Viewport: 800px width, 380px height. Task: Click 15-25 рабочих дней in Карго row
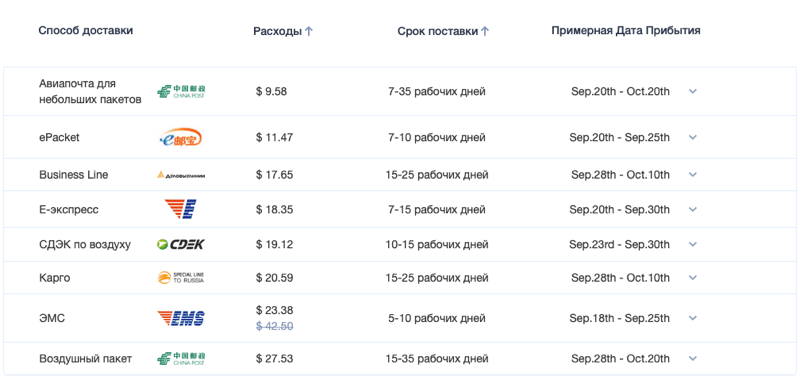(437, 278)
